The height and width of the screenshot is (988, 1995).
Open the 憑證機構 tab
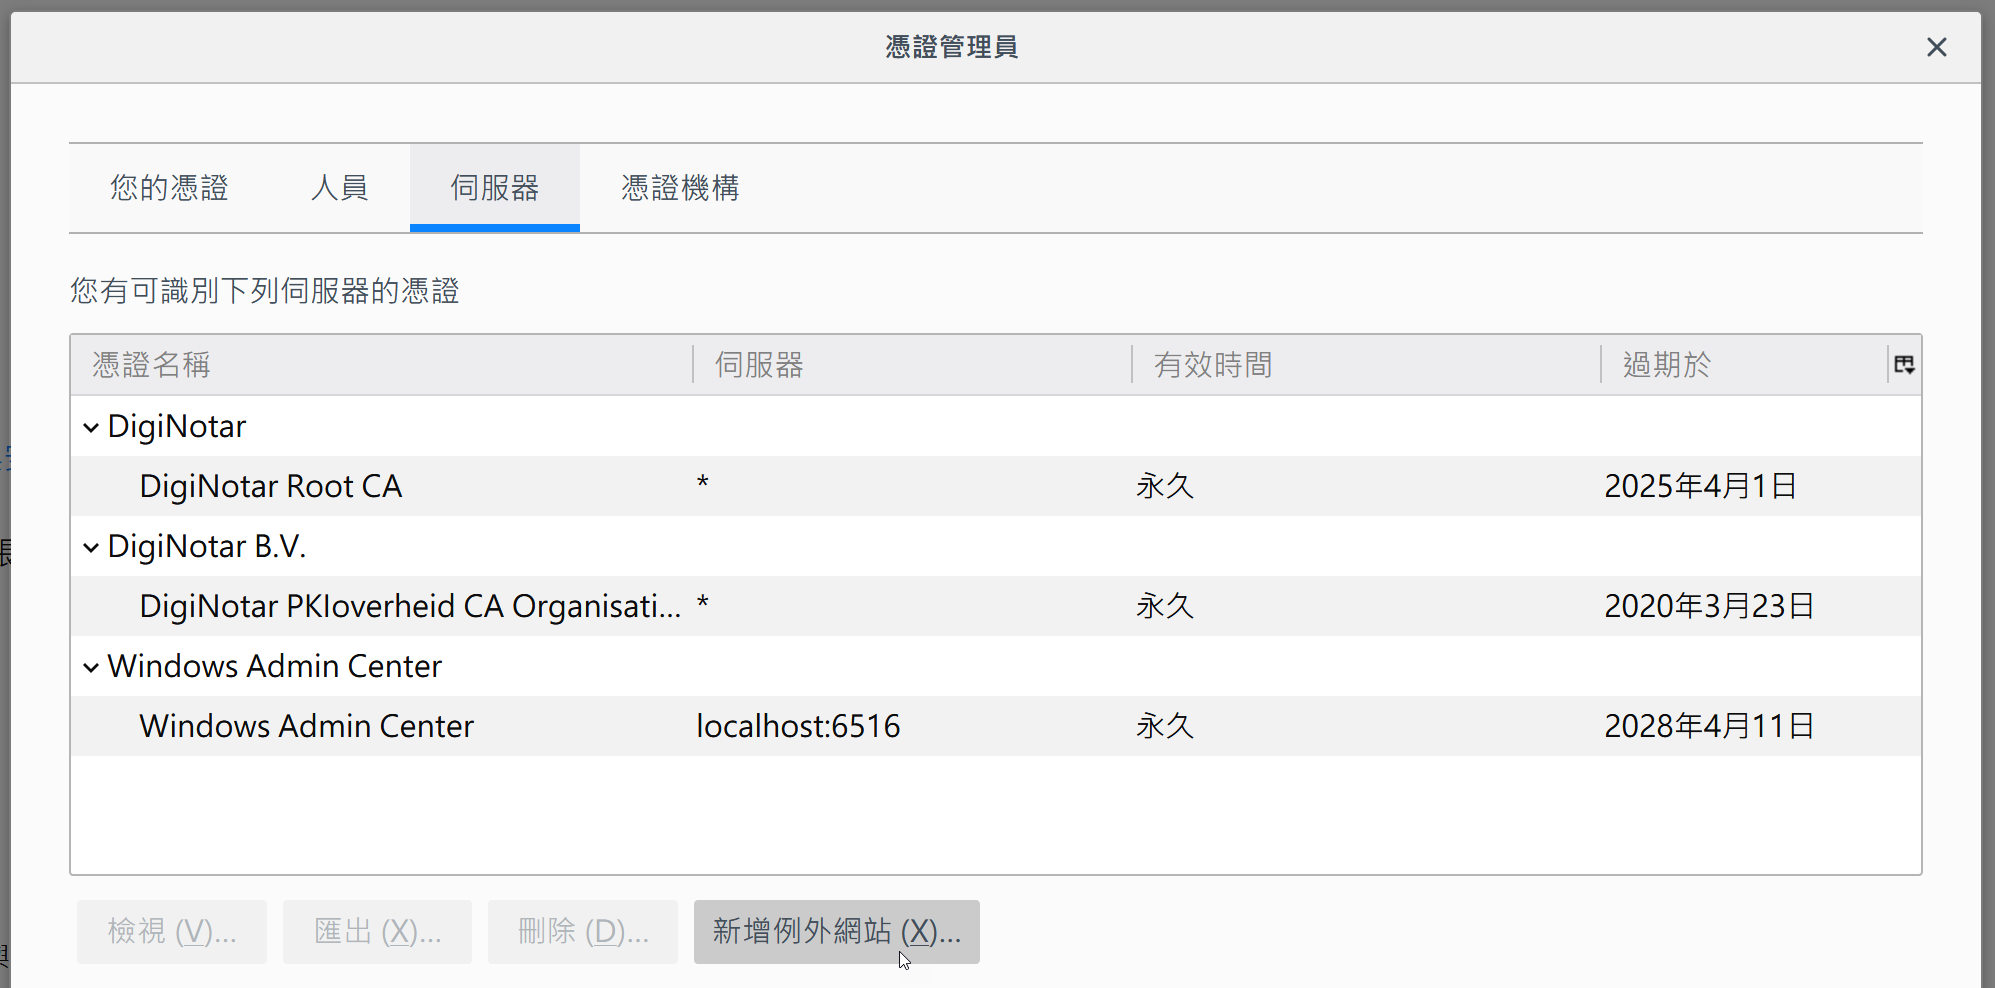[x=680, y=188]
